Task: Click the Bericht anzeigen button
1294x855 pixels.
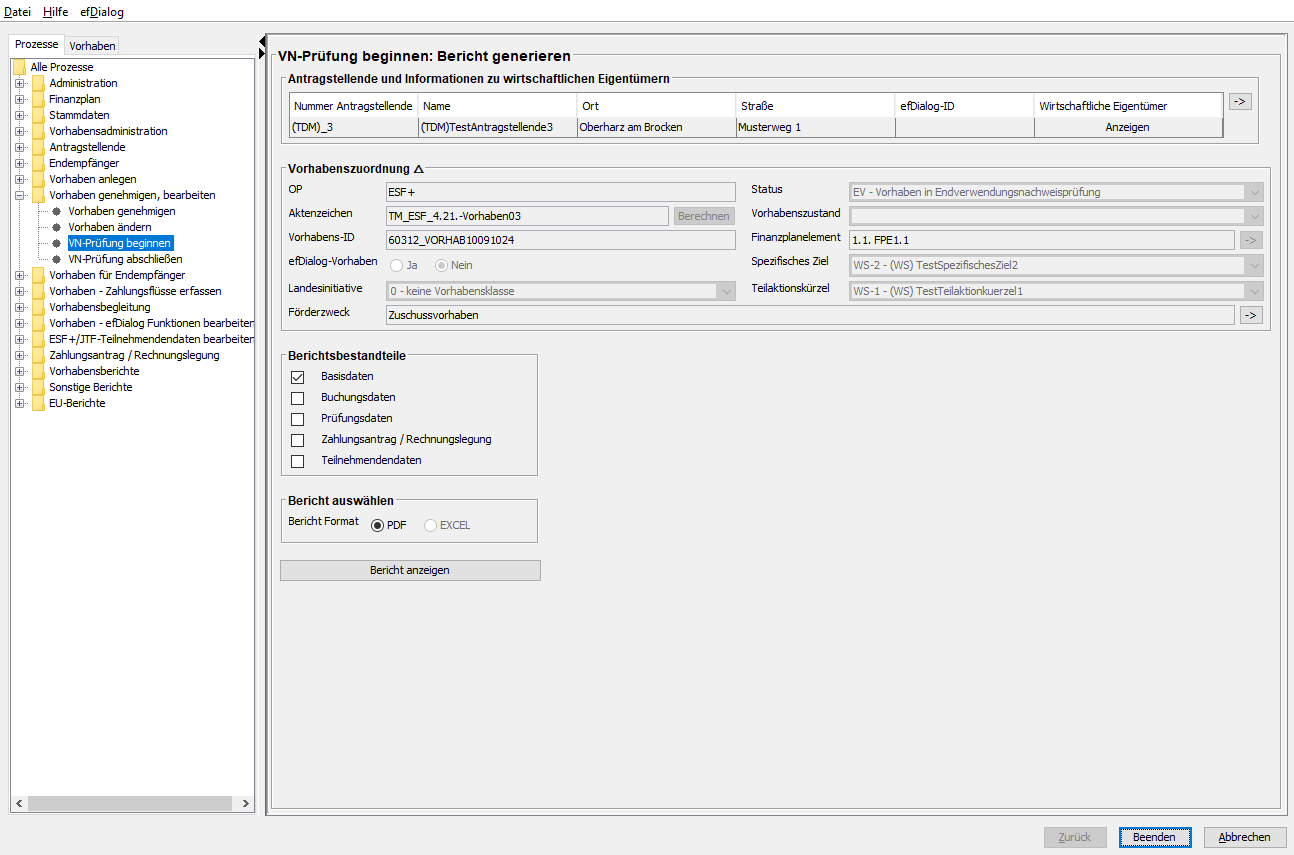Action: pos(410,570)
